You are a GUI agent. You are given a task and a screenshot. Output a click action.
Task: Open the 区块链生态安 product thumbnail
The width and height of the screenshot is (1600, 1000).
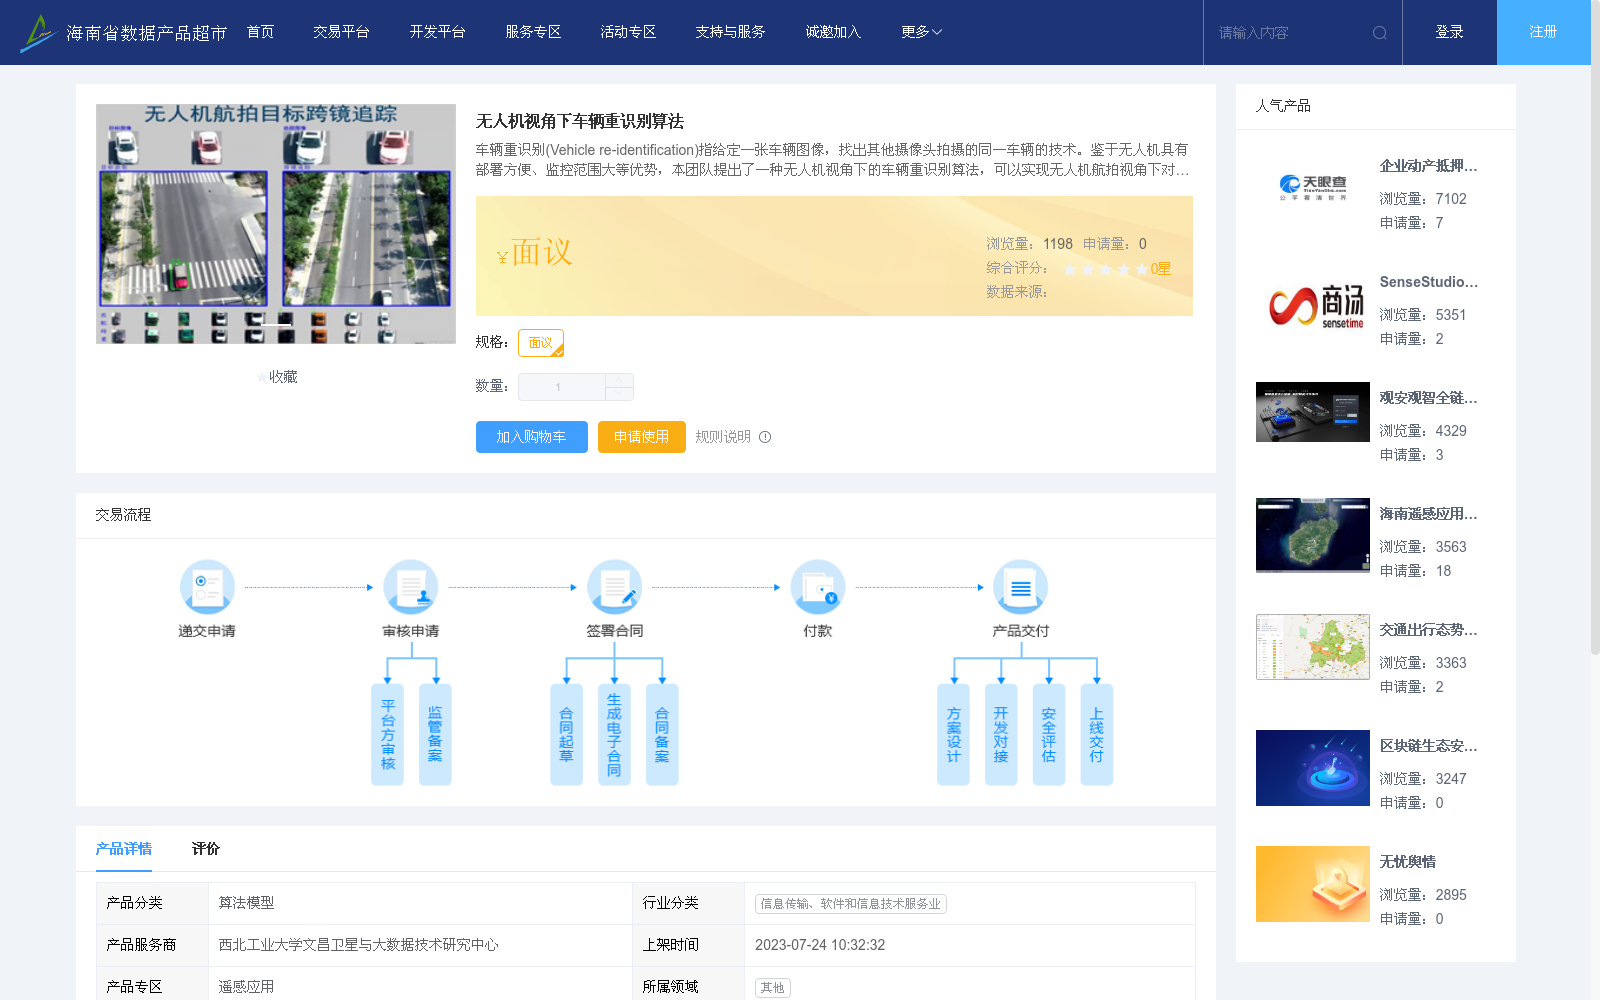1313,768
